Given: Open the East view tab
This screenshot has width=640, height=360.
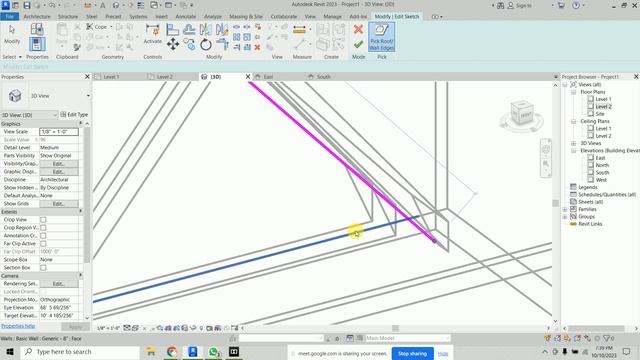Looking at the screenshot, I should [x=268, y=77].
